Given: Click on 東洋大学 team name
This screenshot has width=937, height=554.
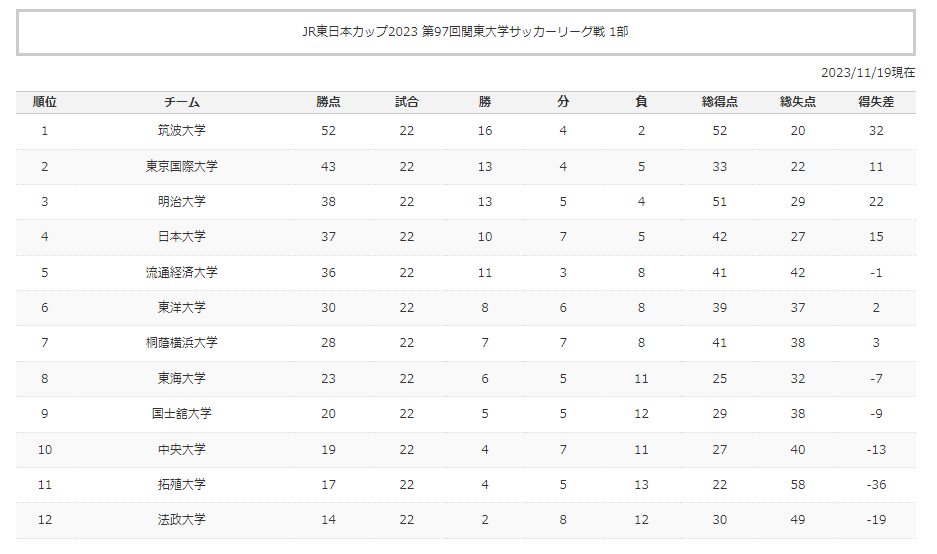Looking at the screenshot, I should (182, 307).
